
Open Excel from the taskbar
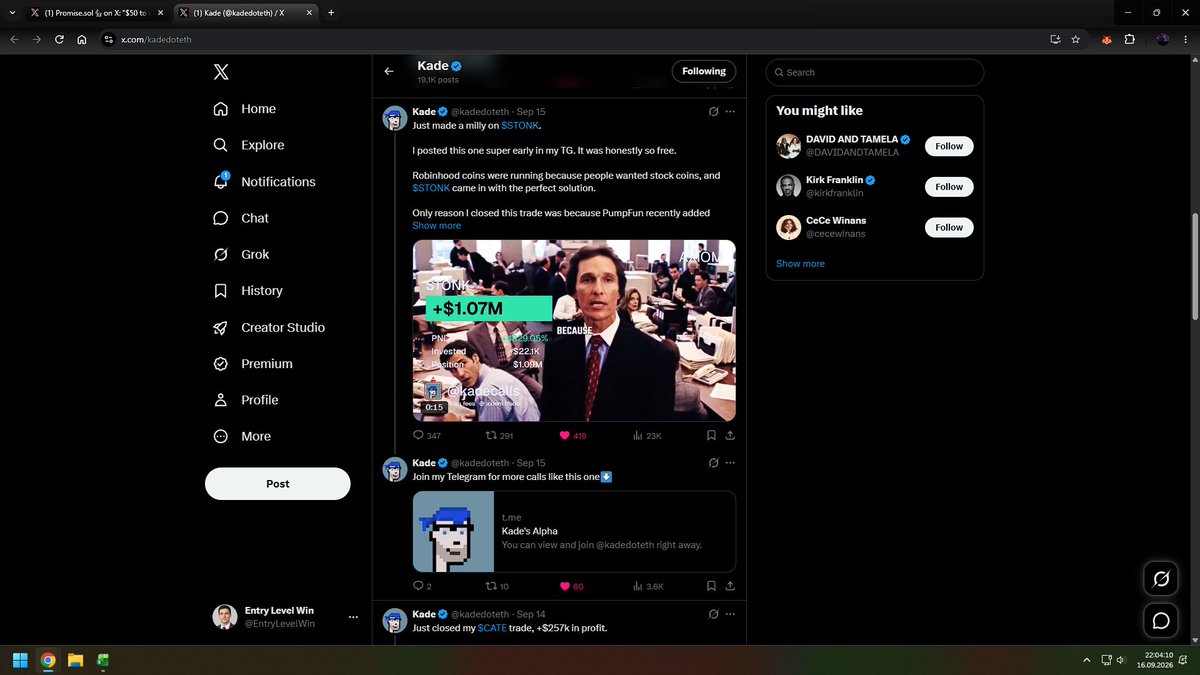point(102,660)
